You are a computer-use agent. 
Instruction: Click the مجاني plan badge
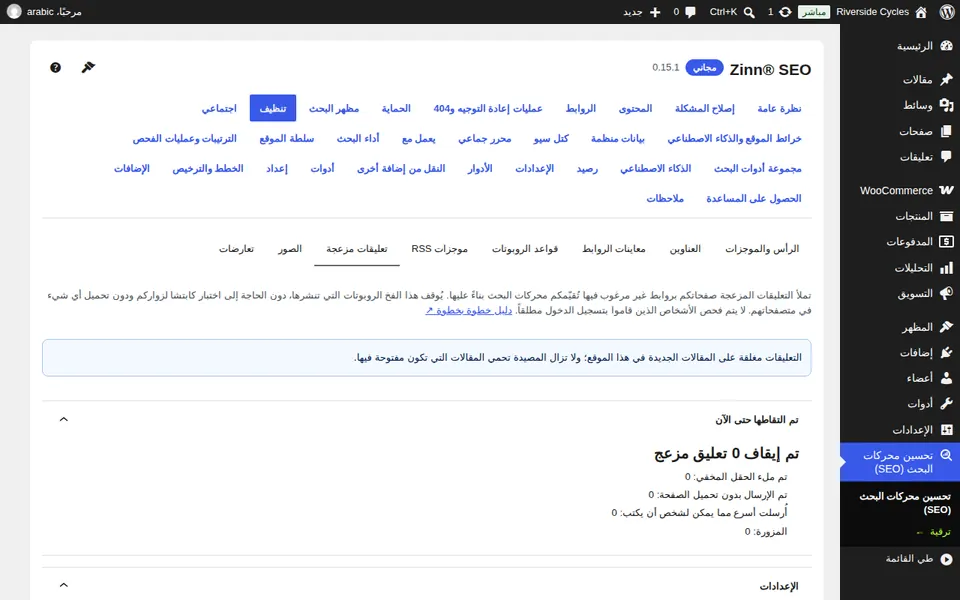pyautogui.click(x=704, y=68)
